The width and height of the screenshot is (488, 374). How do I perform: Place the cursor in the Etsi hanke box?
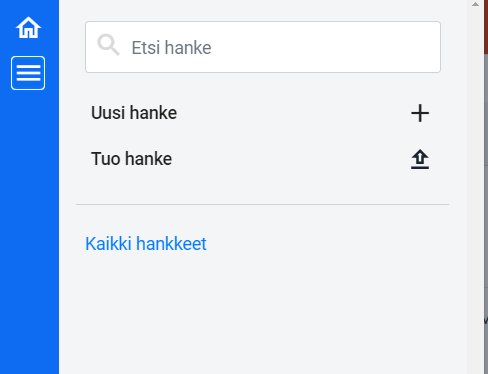[263, 47]
